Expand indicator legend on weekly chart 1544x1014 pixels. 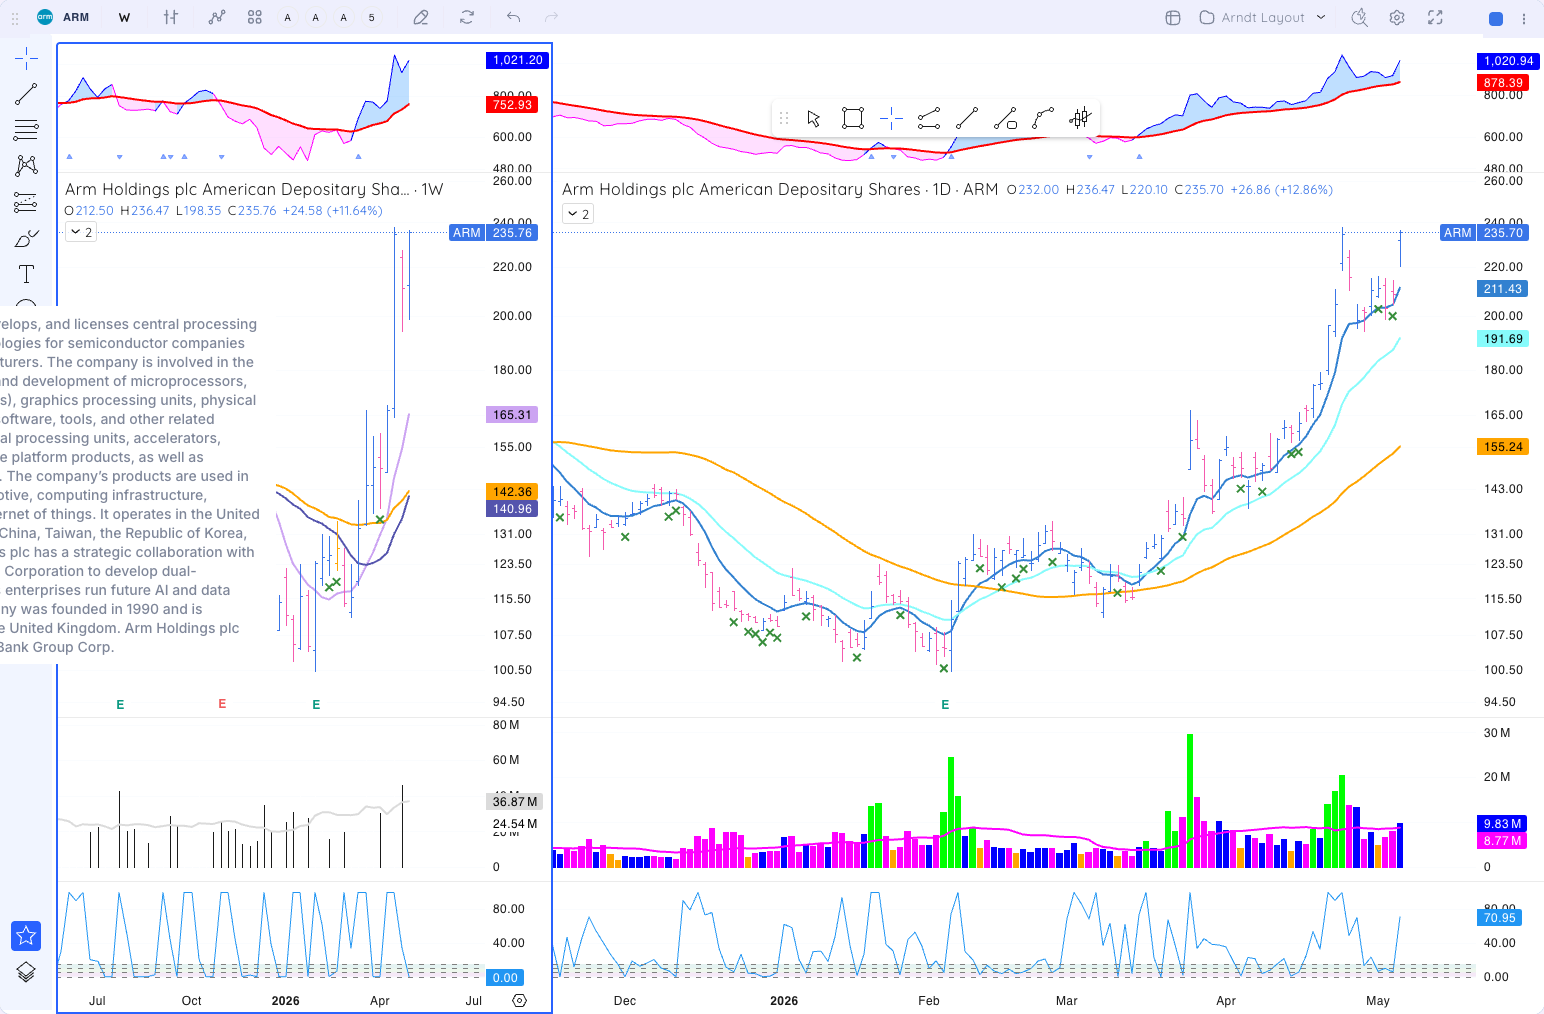click(x=81, y=232)
